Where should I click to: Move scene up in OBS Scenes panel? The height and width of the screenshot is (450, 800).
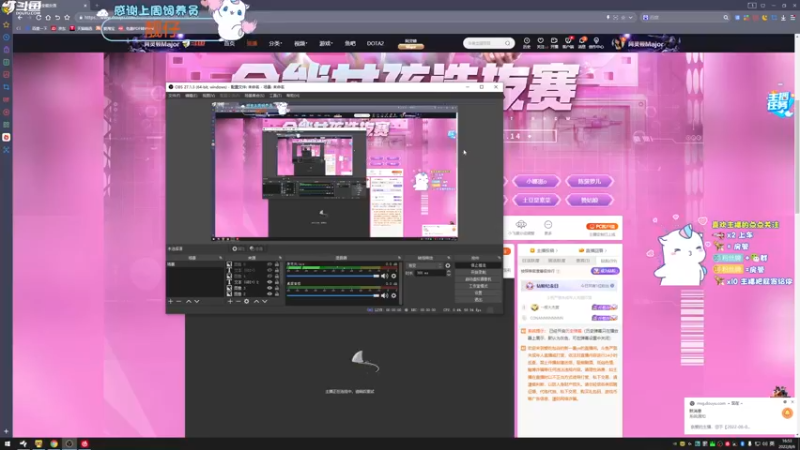coord(188,302)
